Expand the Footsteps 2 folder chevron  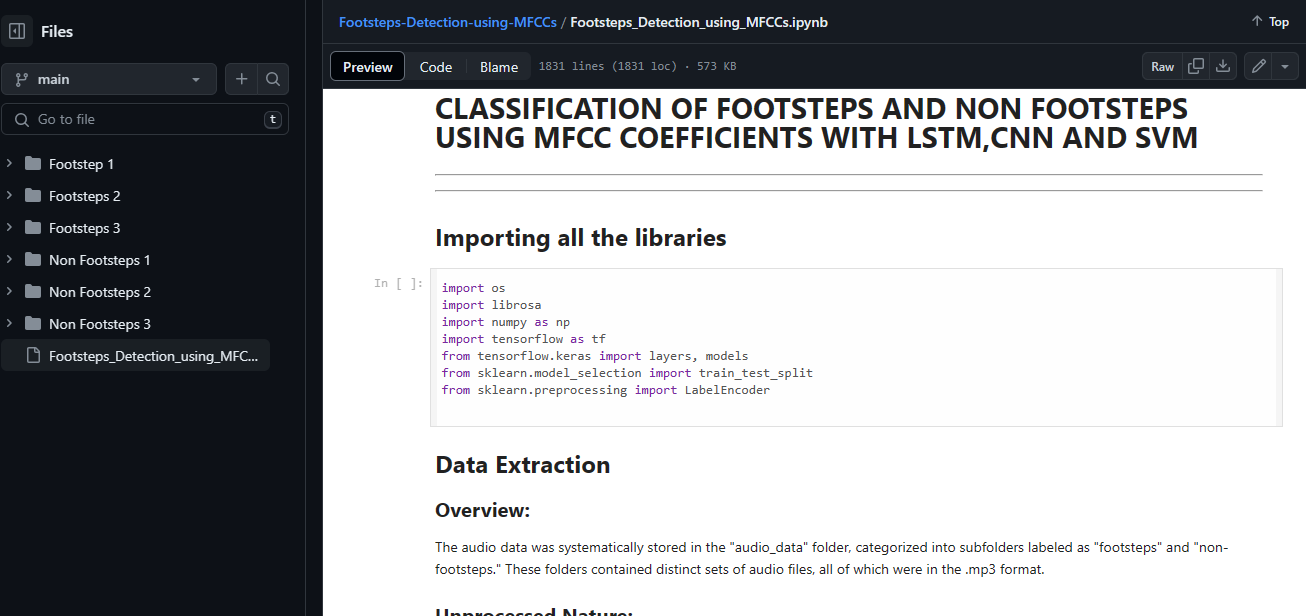click(9, 195)
